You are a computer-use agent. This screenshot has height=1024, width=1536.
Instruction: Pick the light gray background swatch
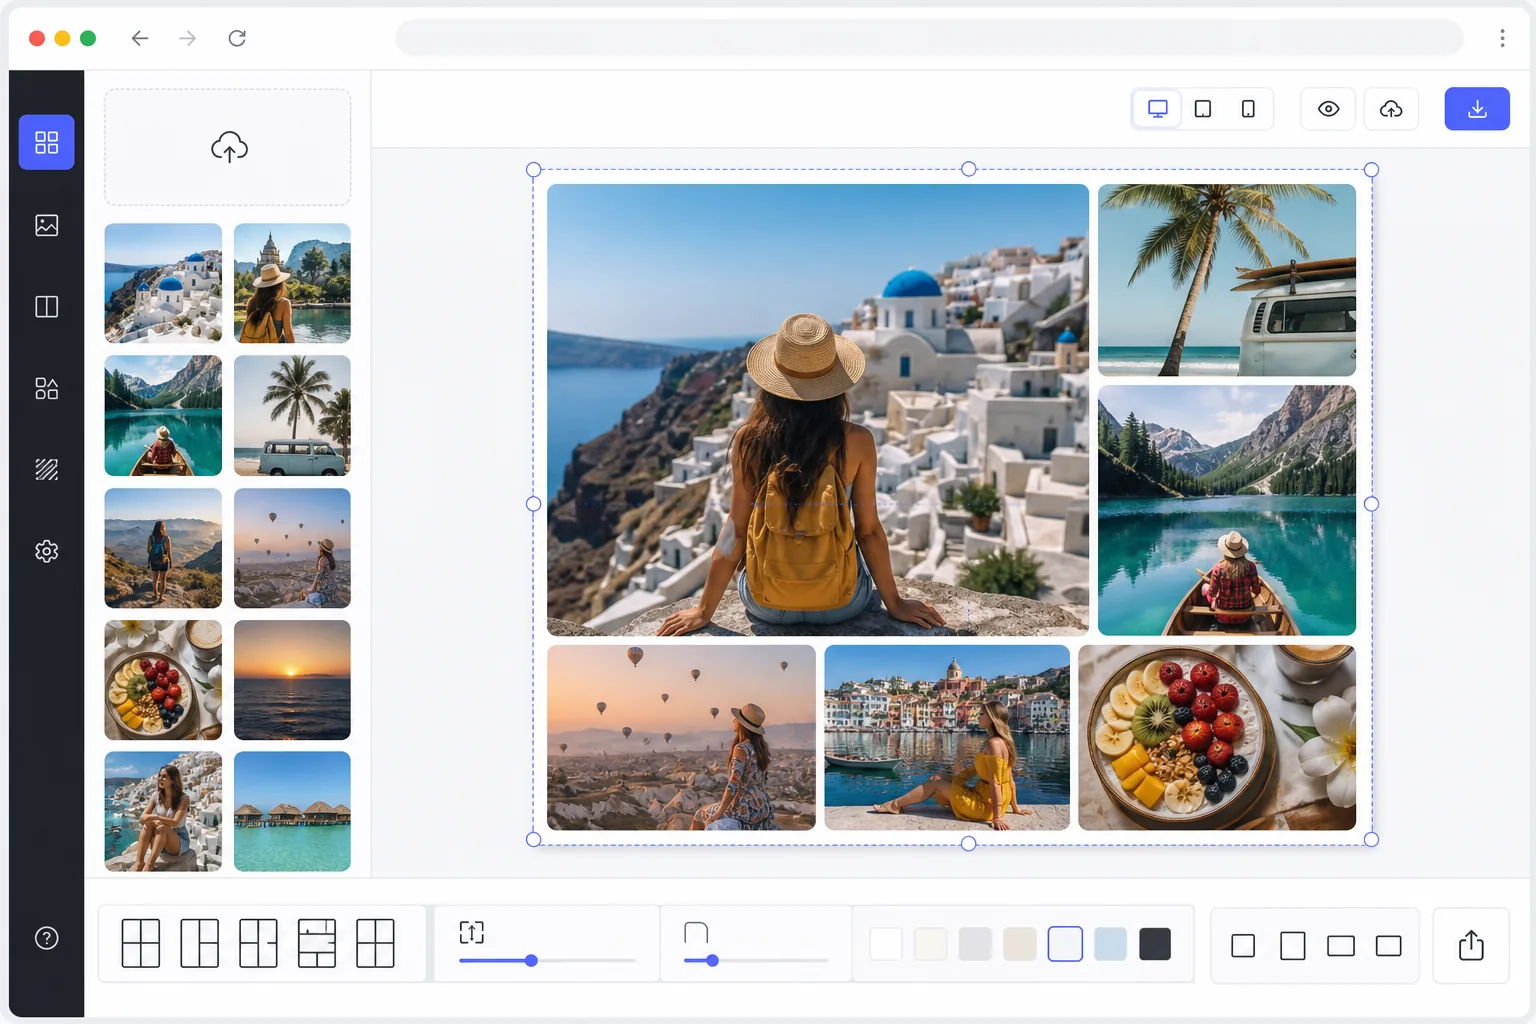[x=975, y=944]
